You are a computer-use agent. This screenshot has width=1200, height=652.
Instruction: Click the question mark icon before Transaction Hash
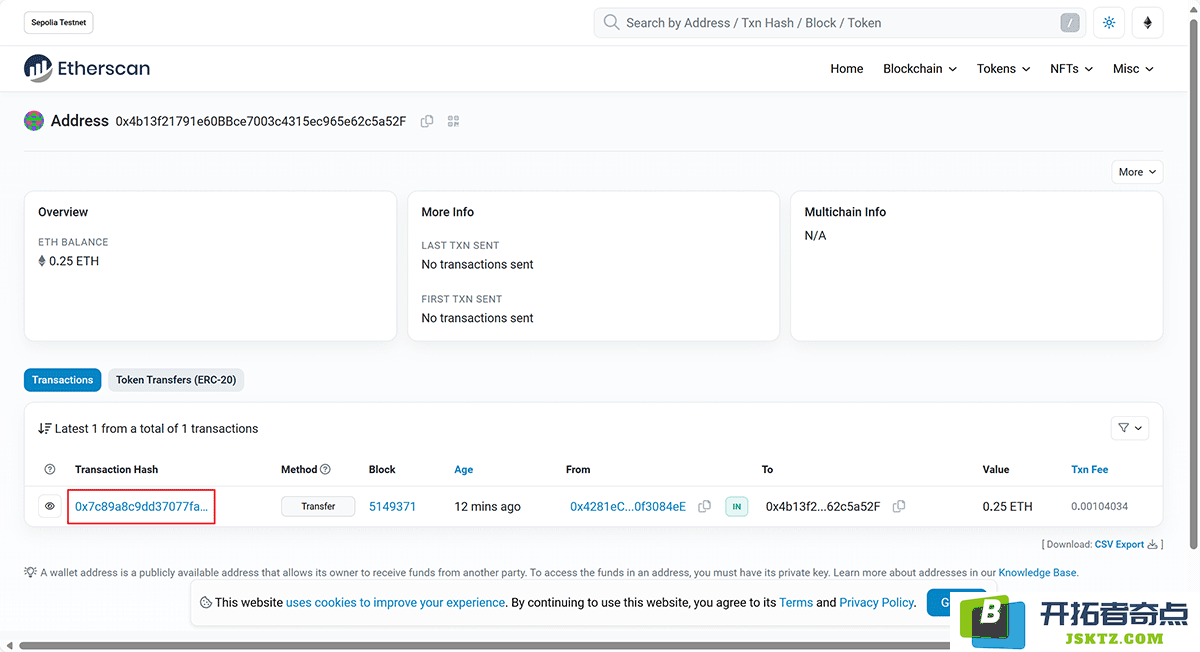click(x=50, y=469)
